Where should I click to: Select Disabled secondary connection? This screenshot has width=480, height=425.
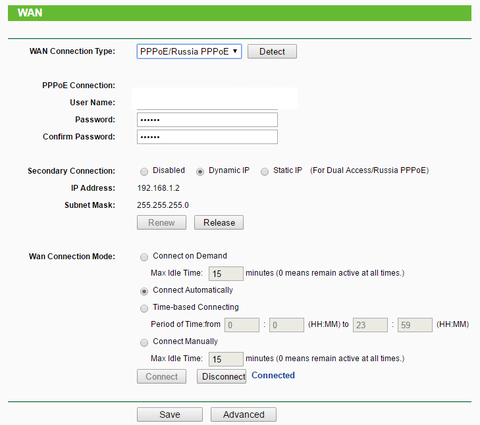click(144, 172)
